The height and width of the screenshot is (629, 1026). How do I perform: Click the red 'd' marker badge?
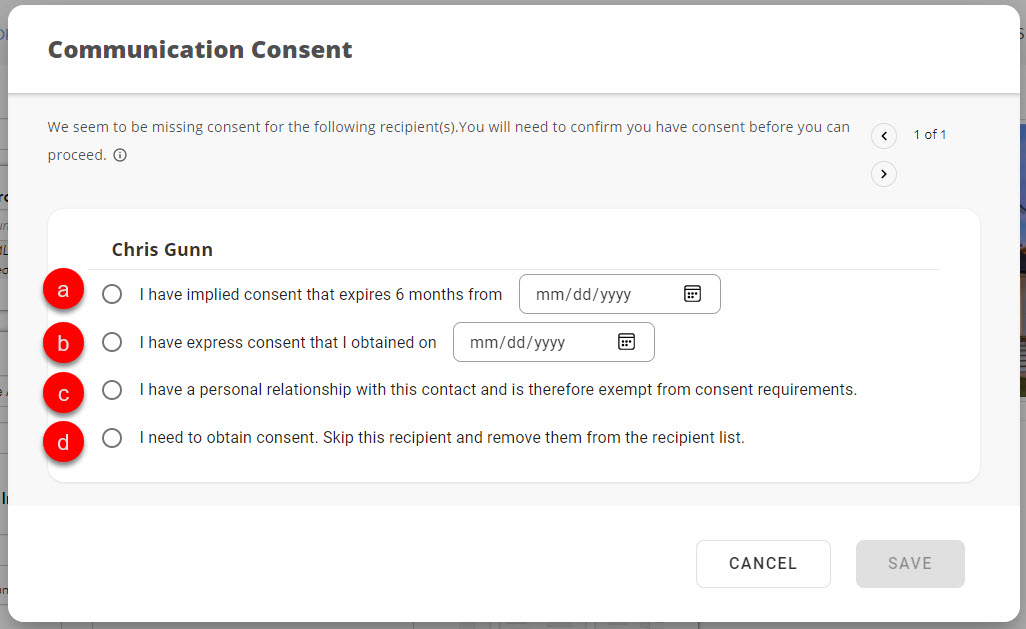pos(63,441)
